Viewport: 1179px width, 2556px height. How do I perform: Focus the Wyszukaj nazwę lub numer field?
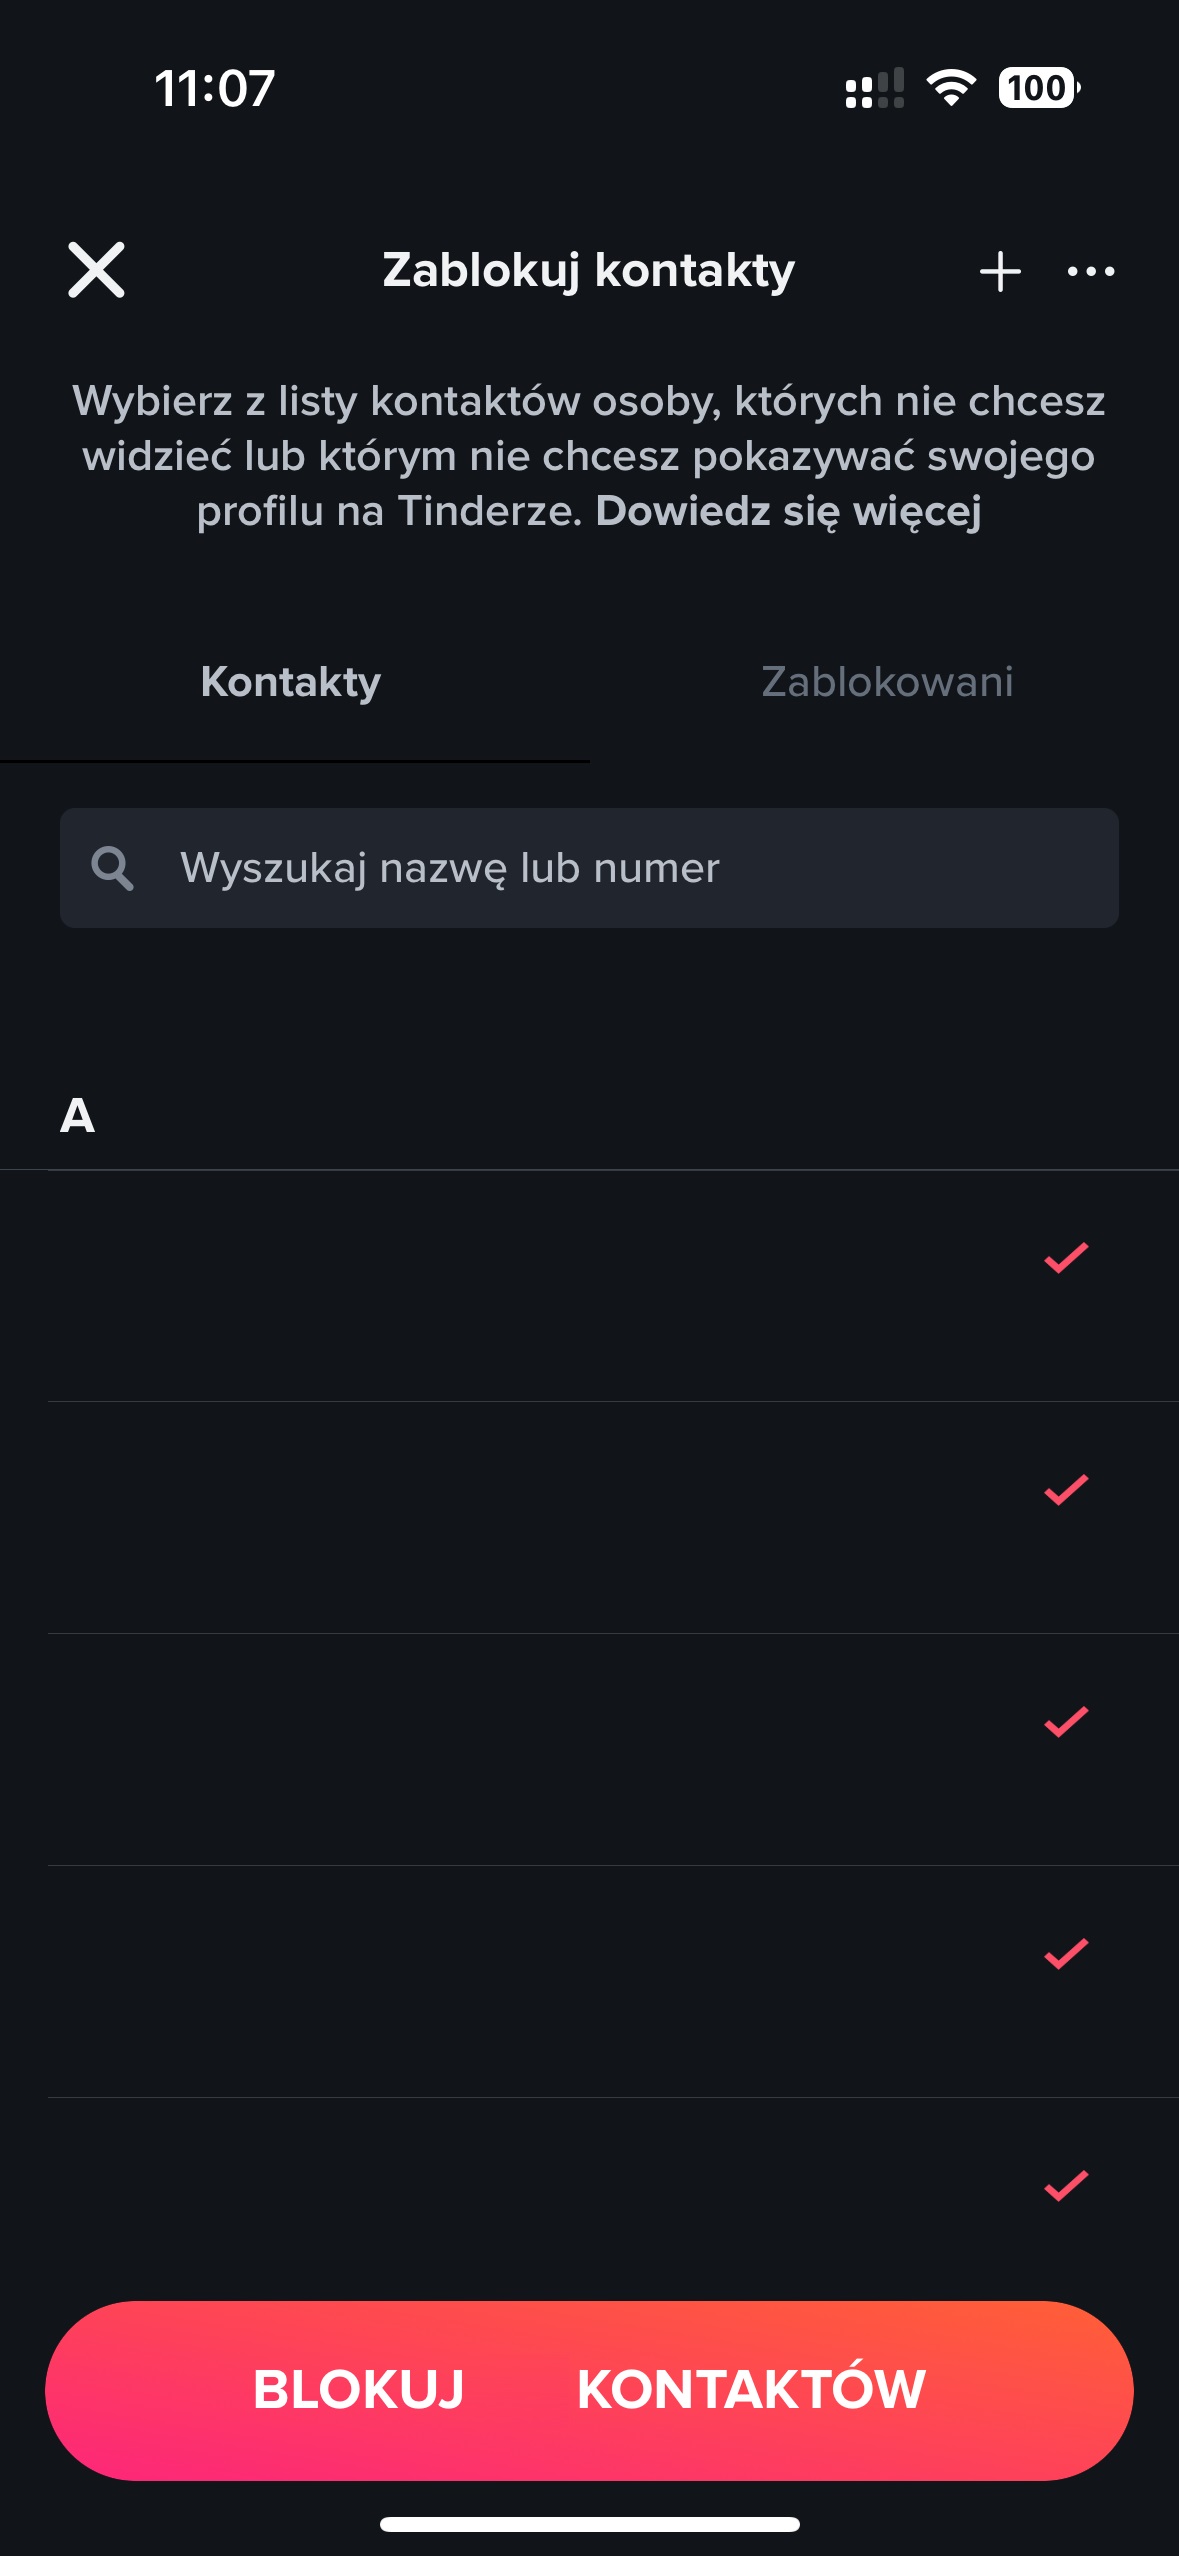click(x=620, y=868)
